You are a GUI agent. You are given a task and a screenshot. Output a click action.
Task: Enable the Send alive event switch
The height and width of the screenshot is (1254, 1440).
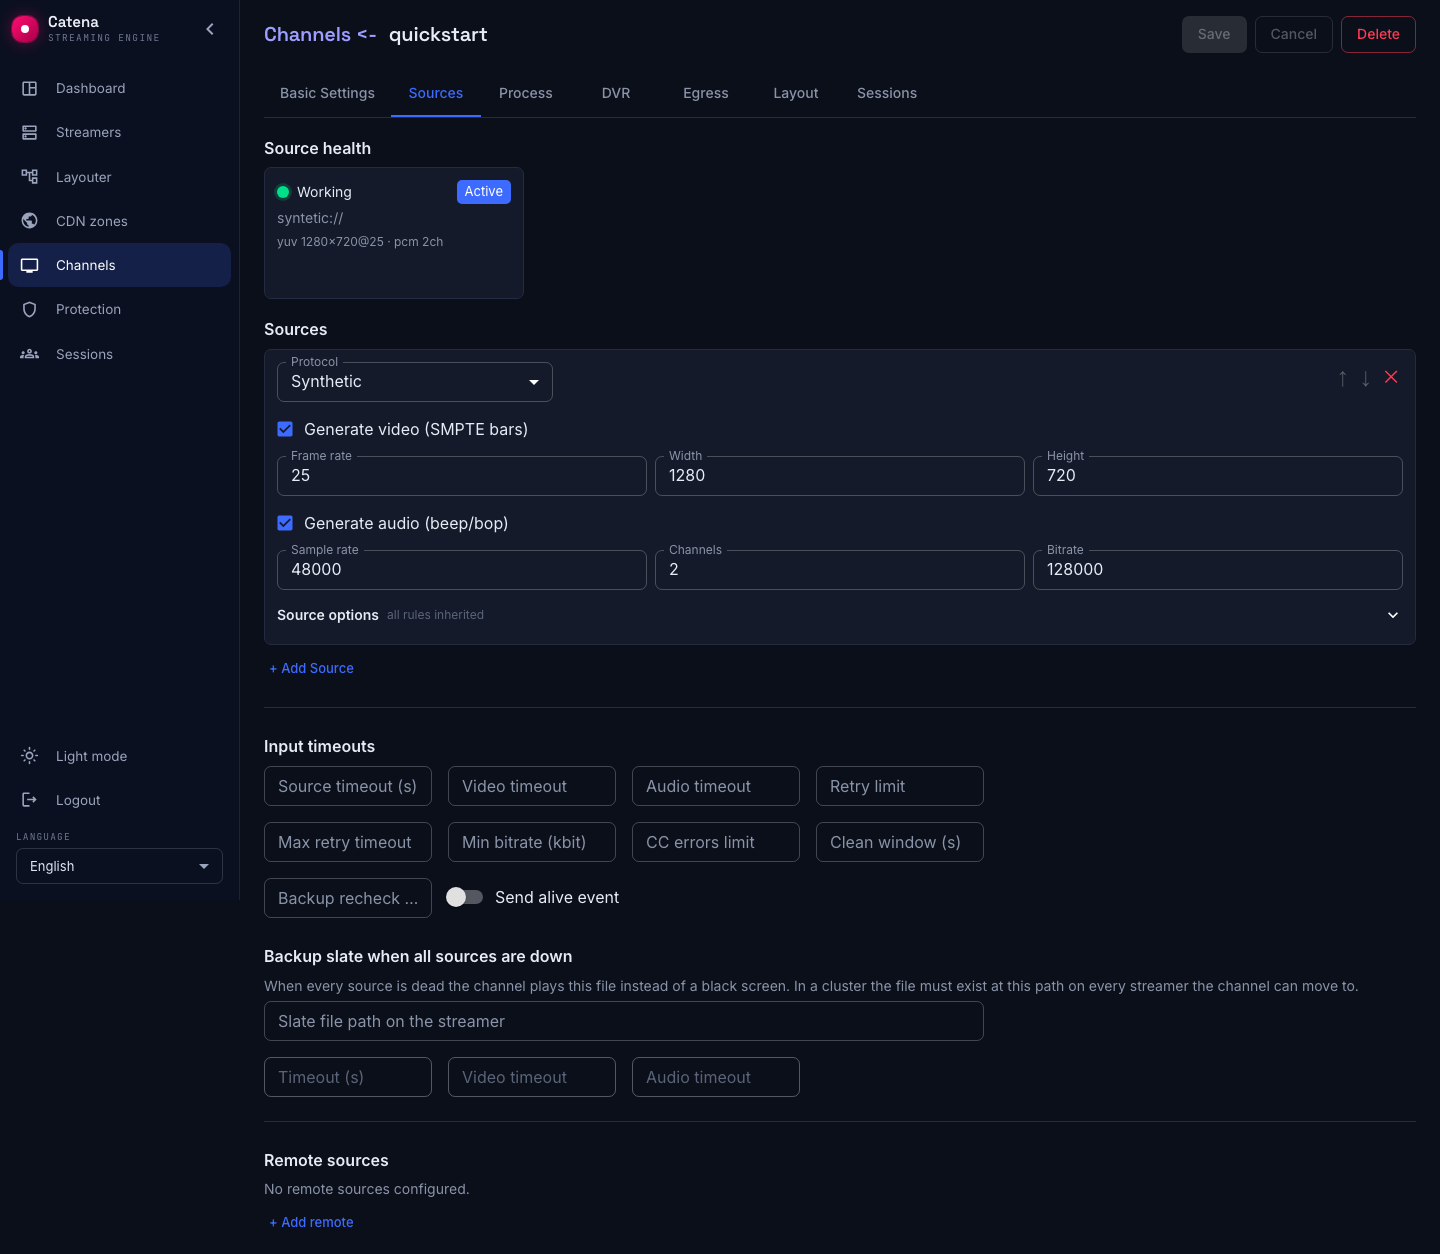[x=464, y=897]
